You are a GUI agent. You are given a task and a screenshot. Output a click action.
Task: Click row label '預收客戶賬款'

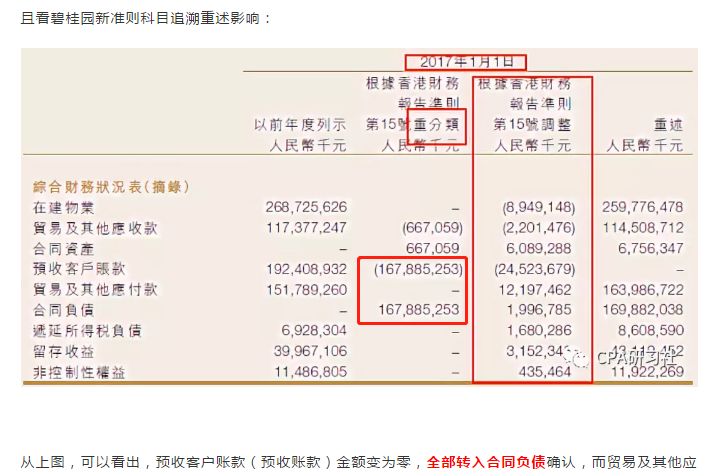pos(79,269)
